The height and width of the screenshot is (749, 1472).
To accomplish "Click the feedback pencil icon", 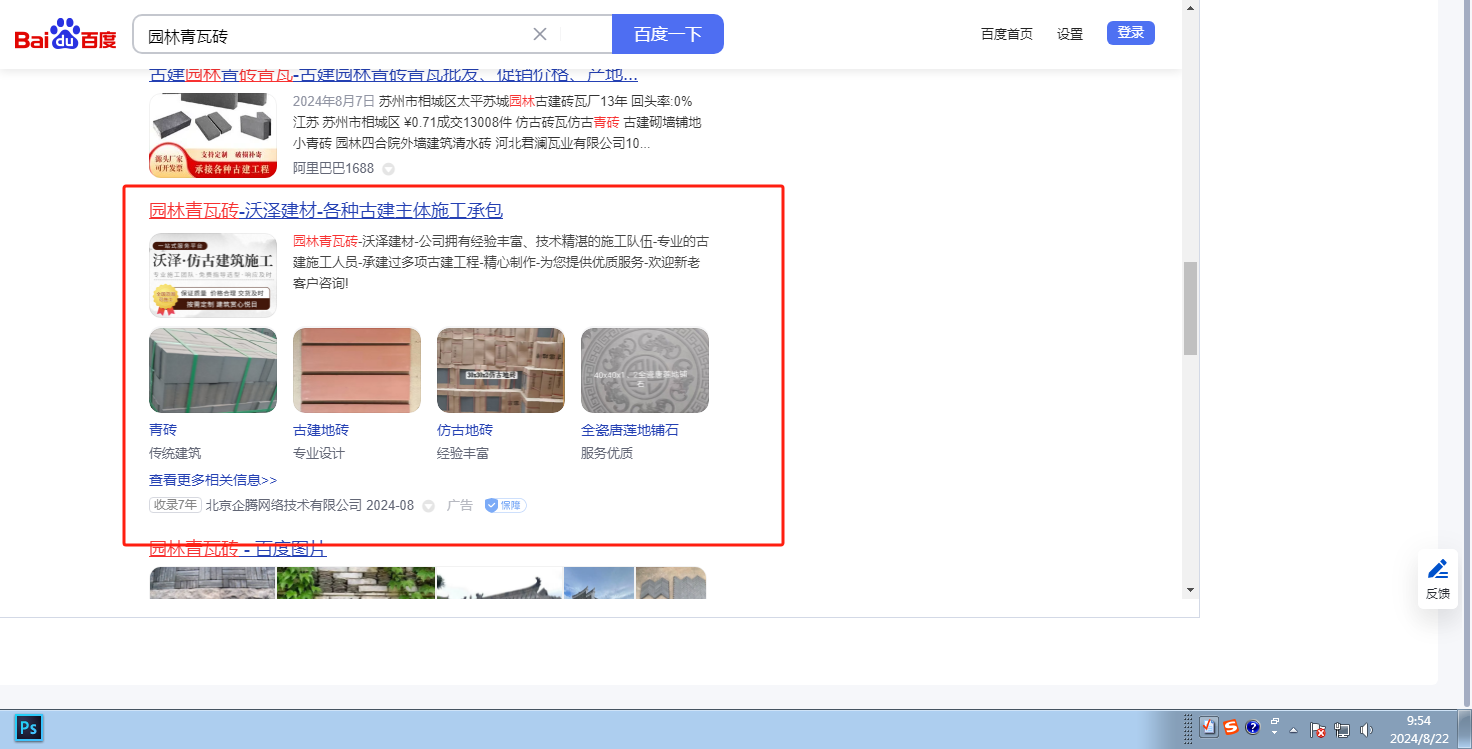I will 1438,569.
